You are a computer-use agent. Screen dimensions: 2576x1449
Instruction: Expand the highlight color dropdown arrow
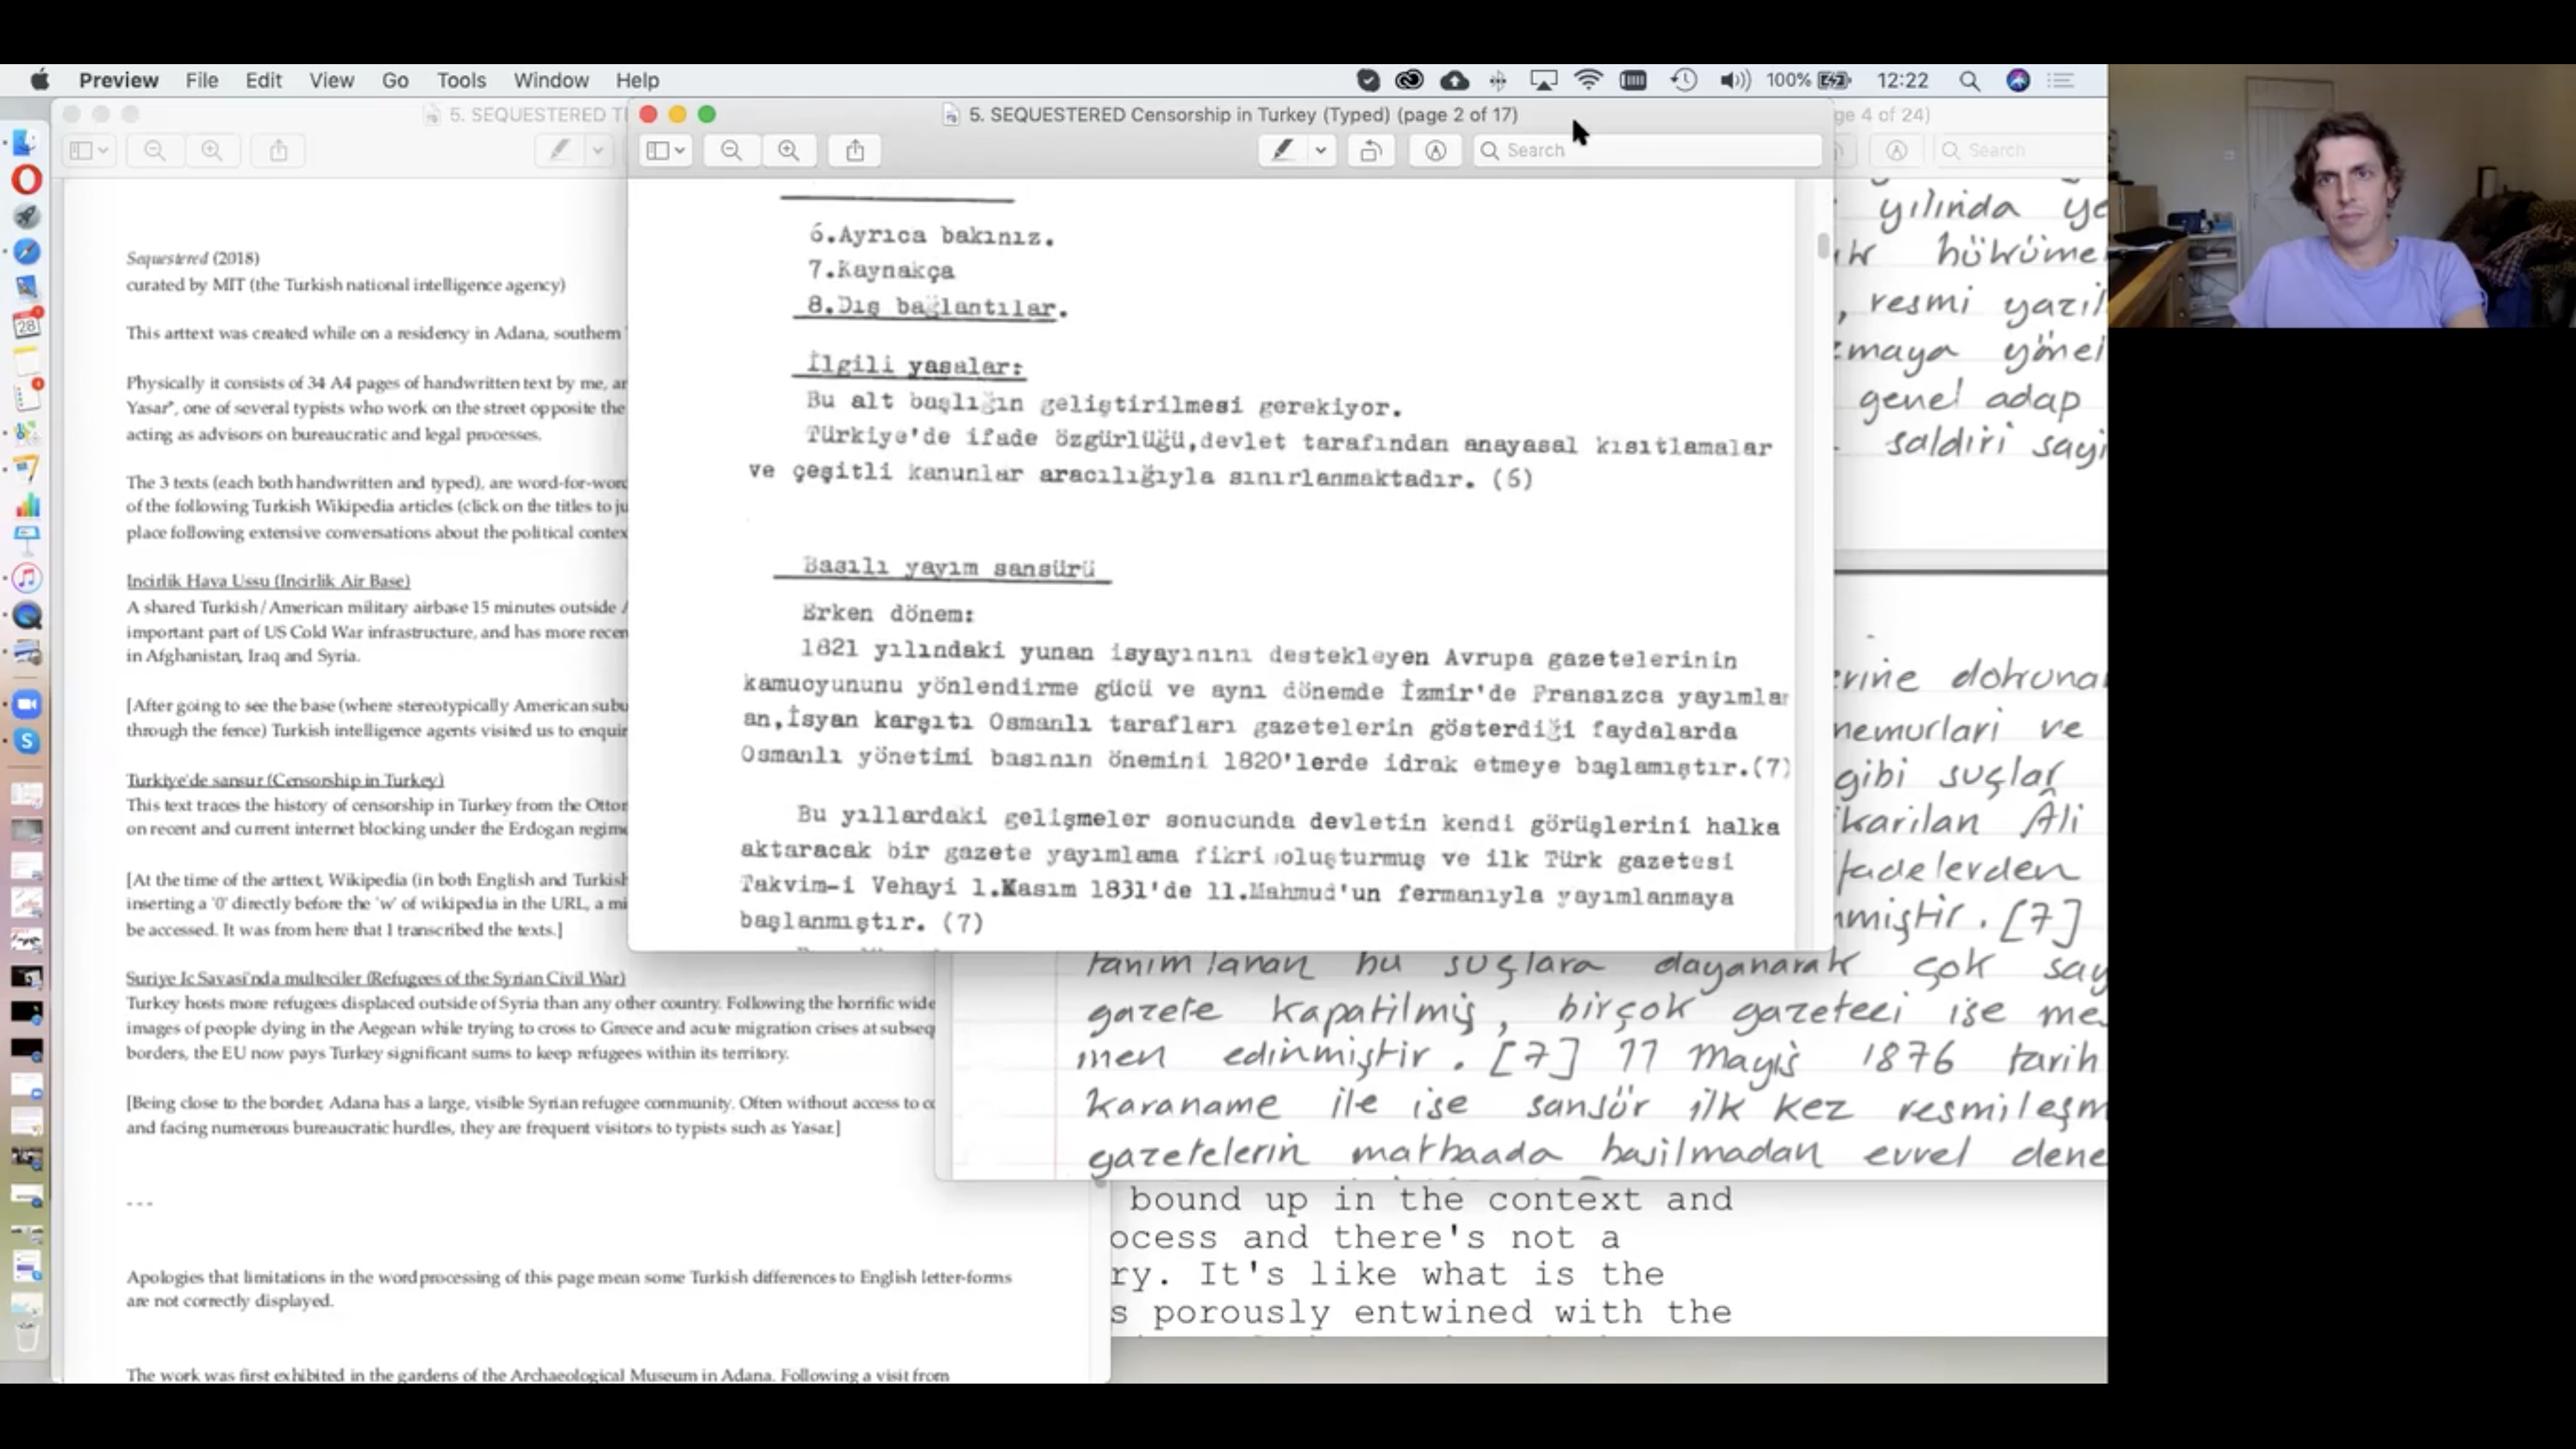click(x=1321, y=150)
